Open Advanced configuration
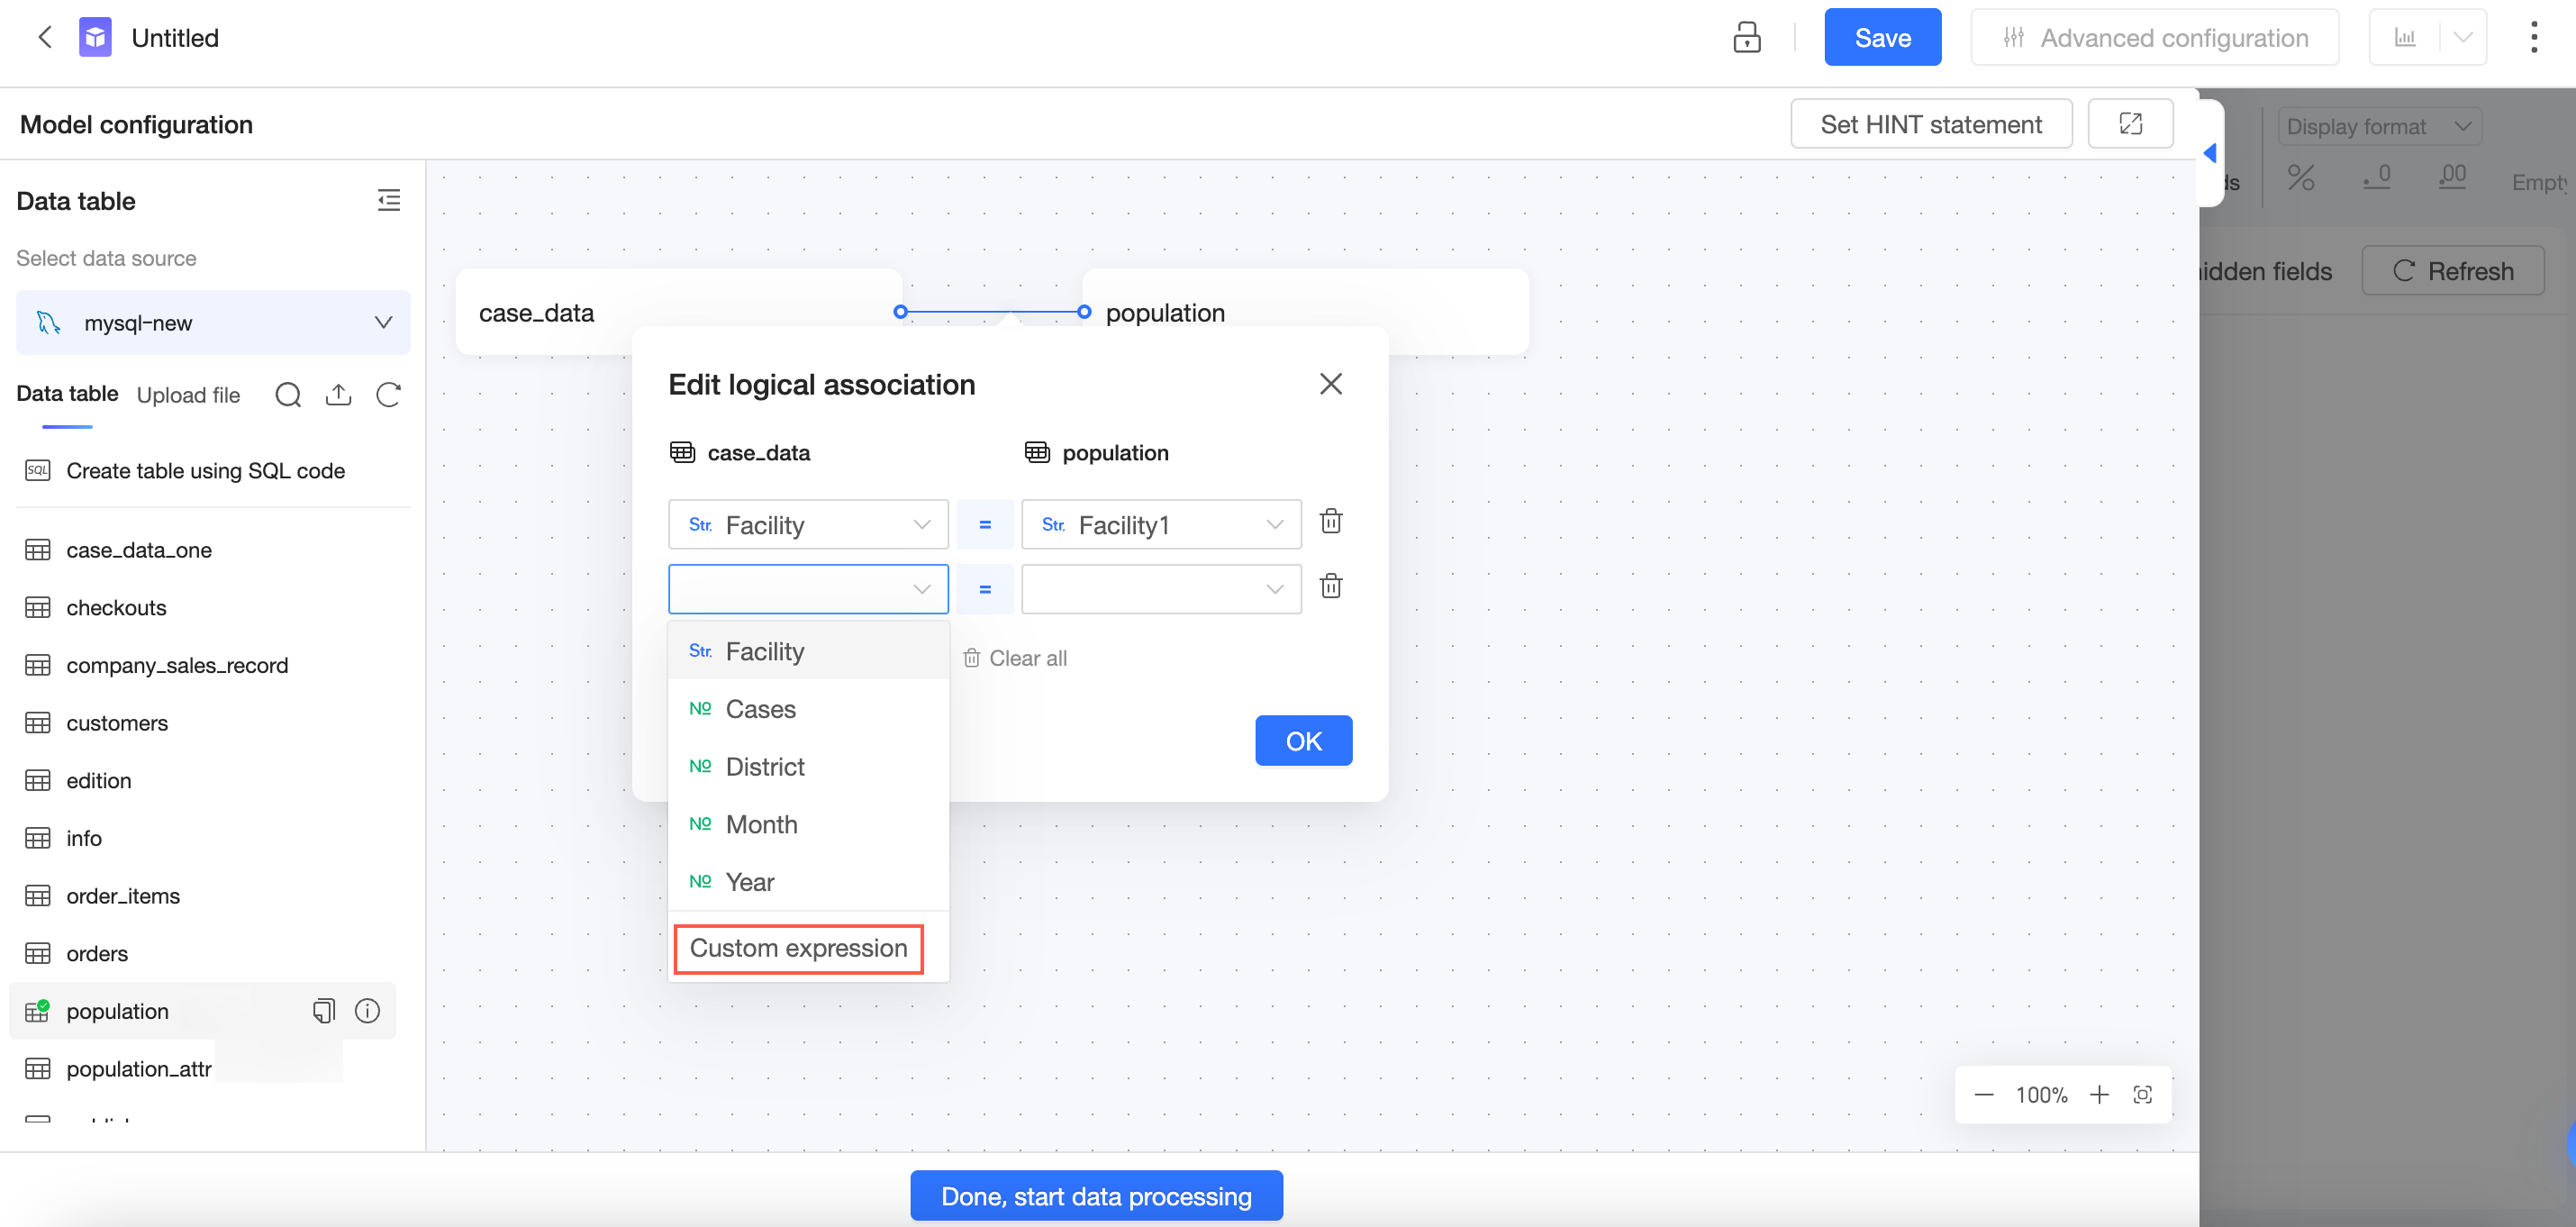The height and width of the screenshot is (1227, 2576). (2154, 38)
